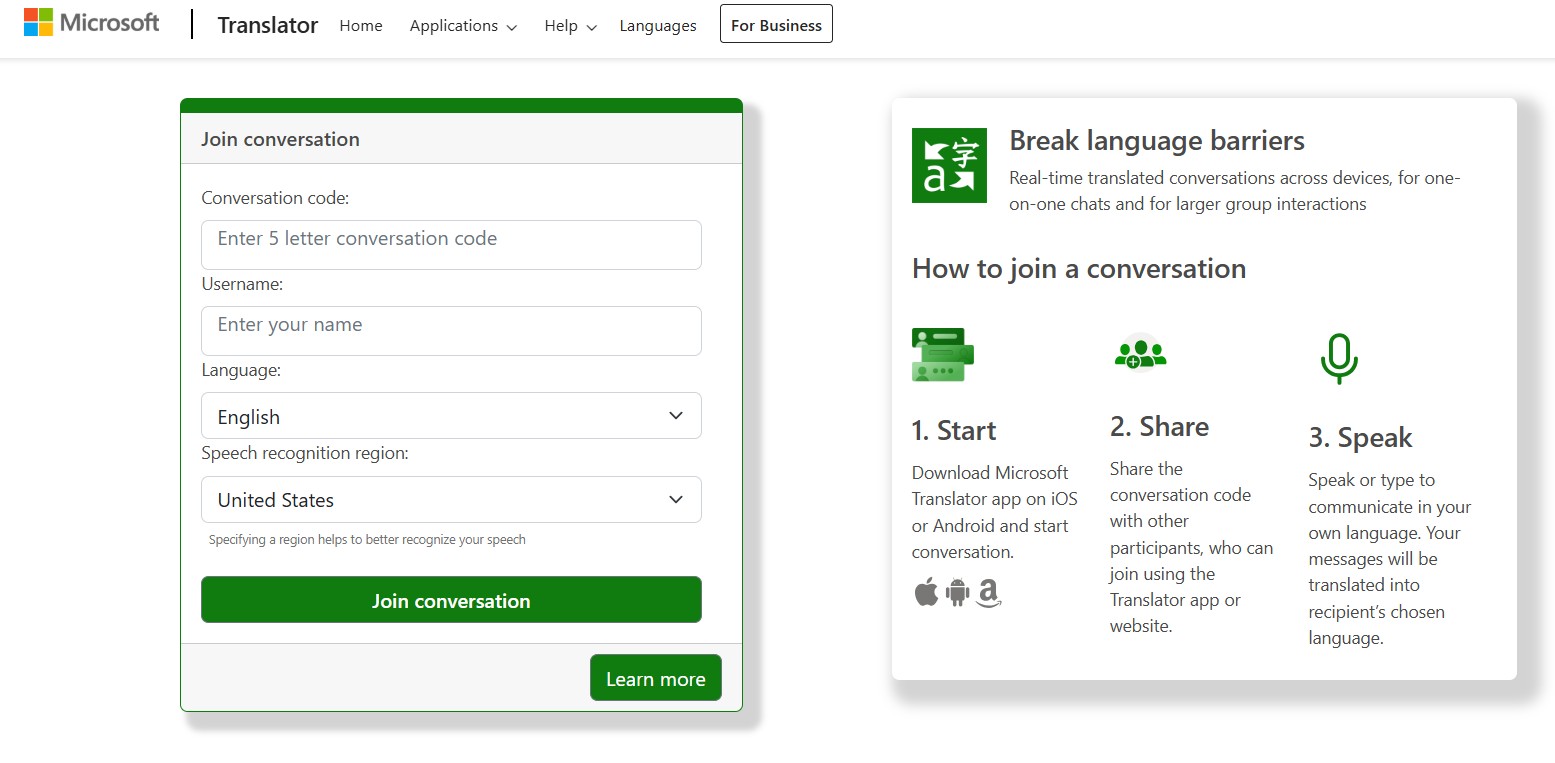Click the 'Specifying a region helps' hint text
Viewport: 1555px width, 763px height.
367,540
